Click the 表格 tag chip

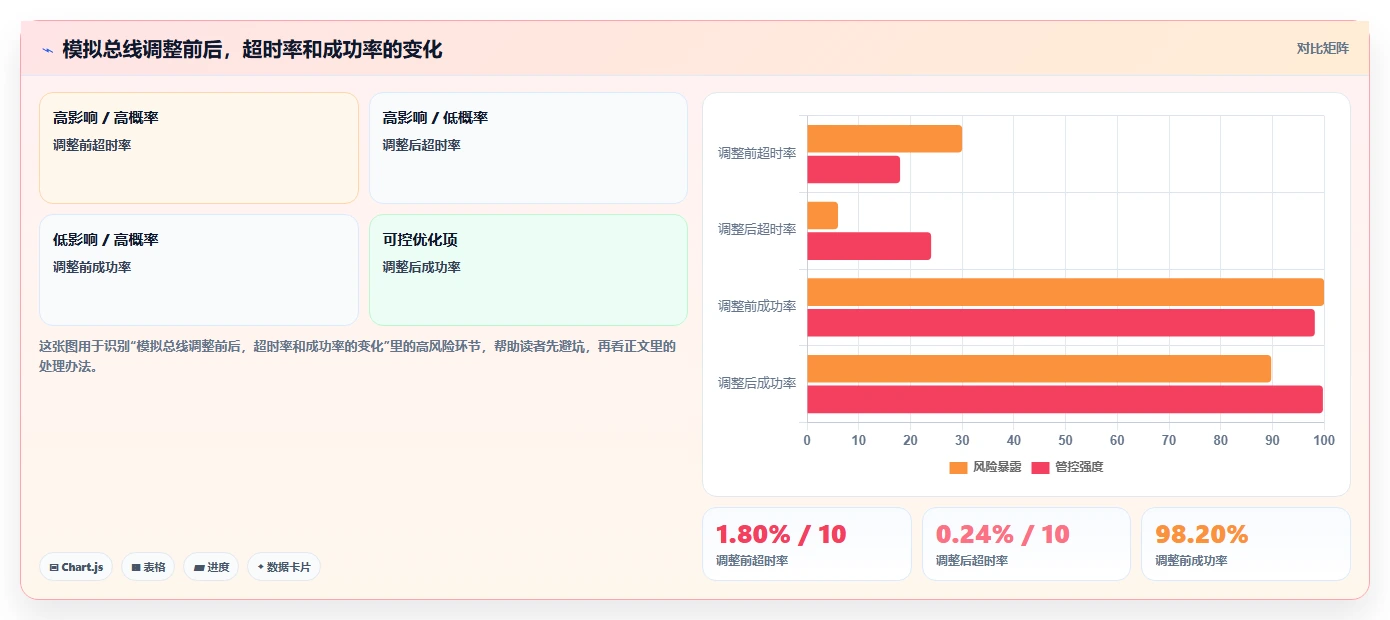point(148,567)
